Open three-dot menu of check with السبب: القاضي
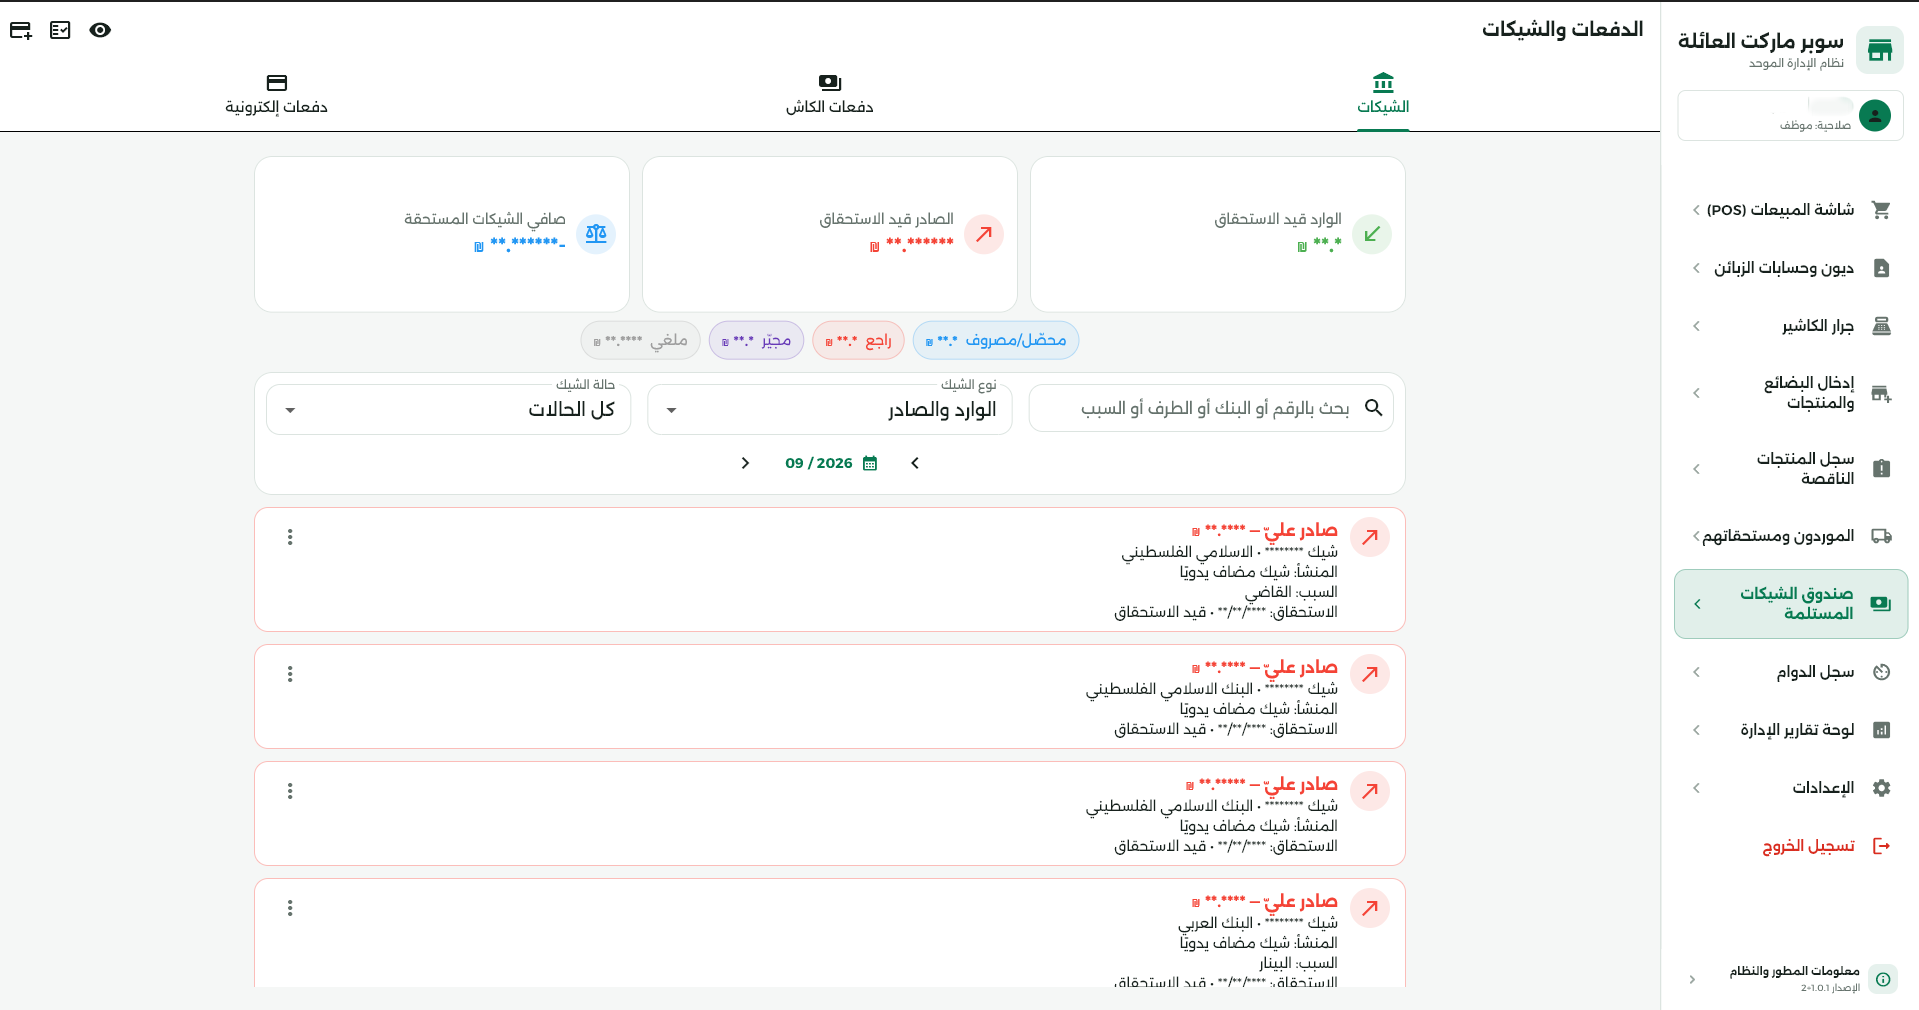 [290, 537]
